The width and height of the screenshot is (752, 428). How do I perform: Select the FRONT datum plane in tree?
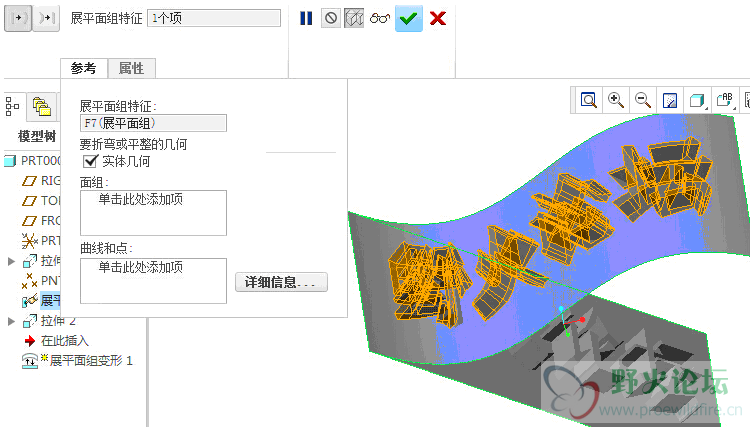(41, 221)
